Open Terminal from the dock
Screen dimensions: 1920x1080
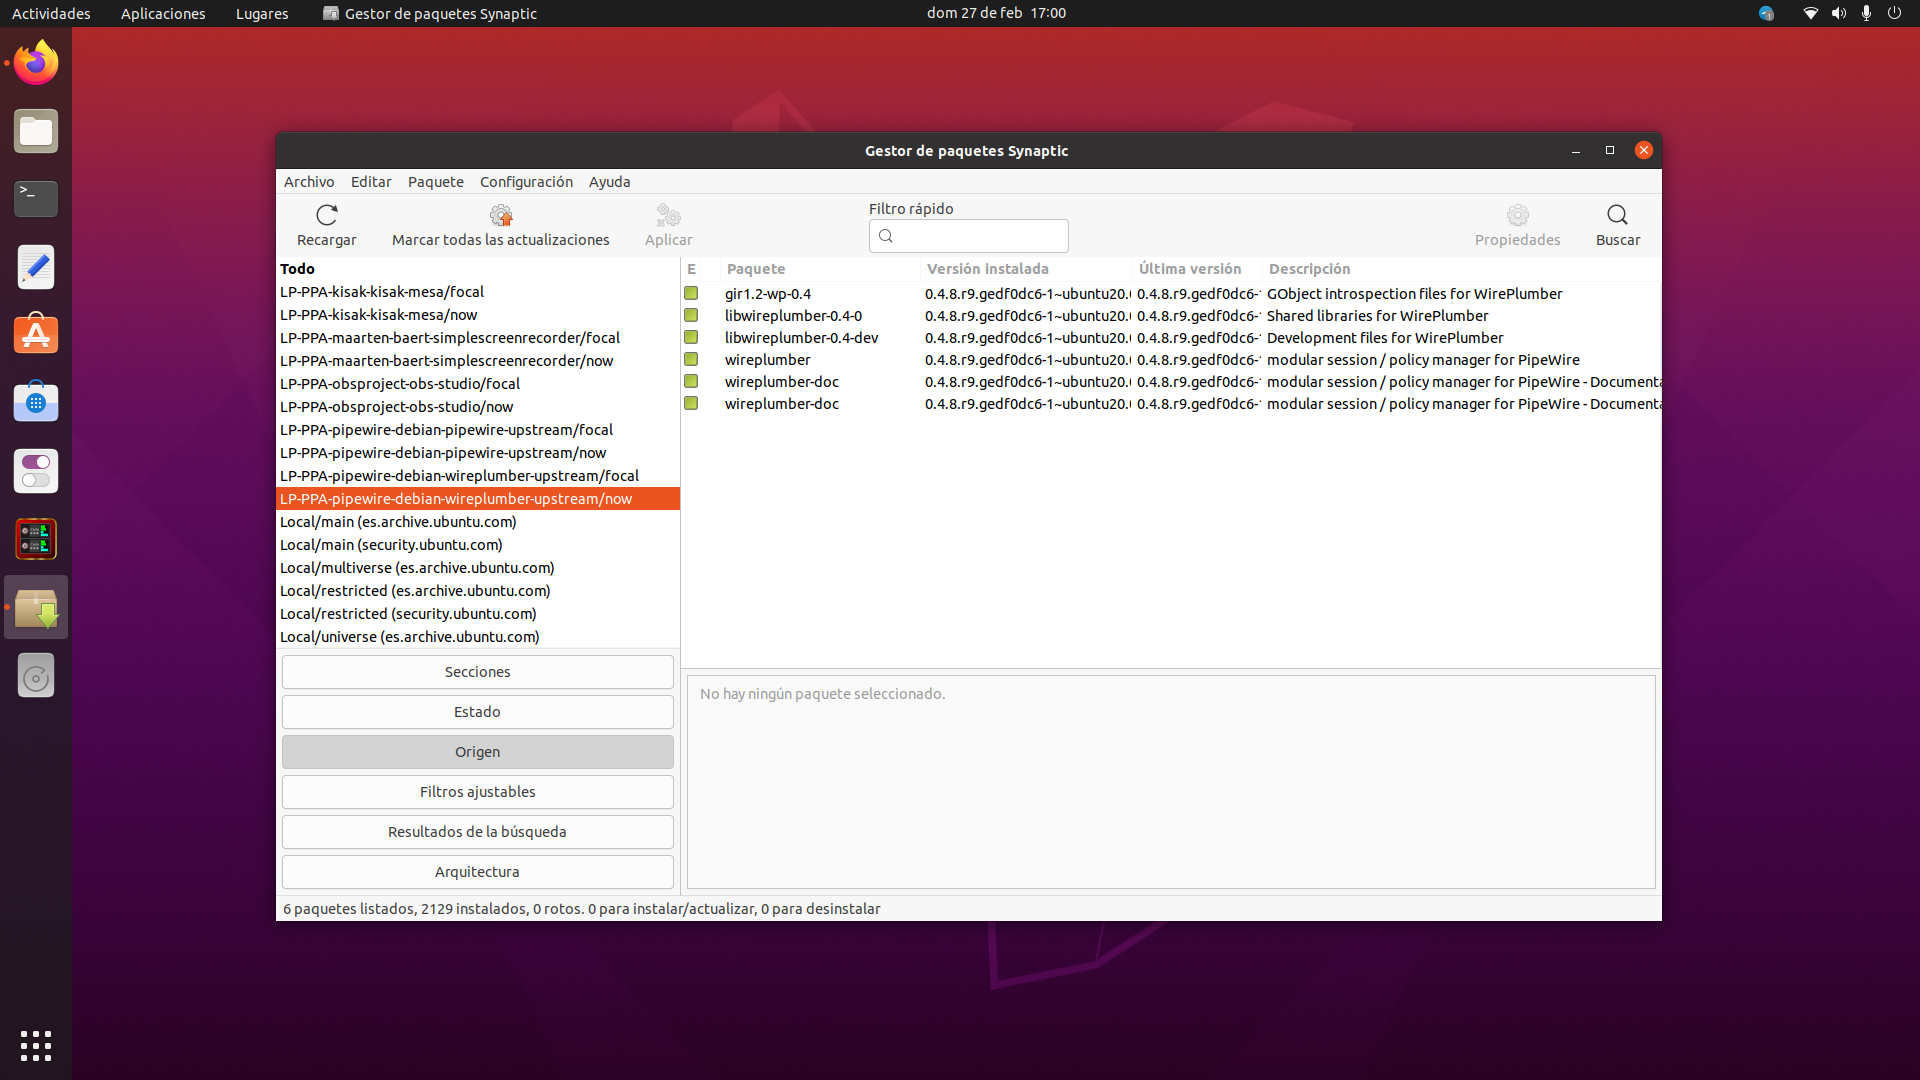pos(36,199)
